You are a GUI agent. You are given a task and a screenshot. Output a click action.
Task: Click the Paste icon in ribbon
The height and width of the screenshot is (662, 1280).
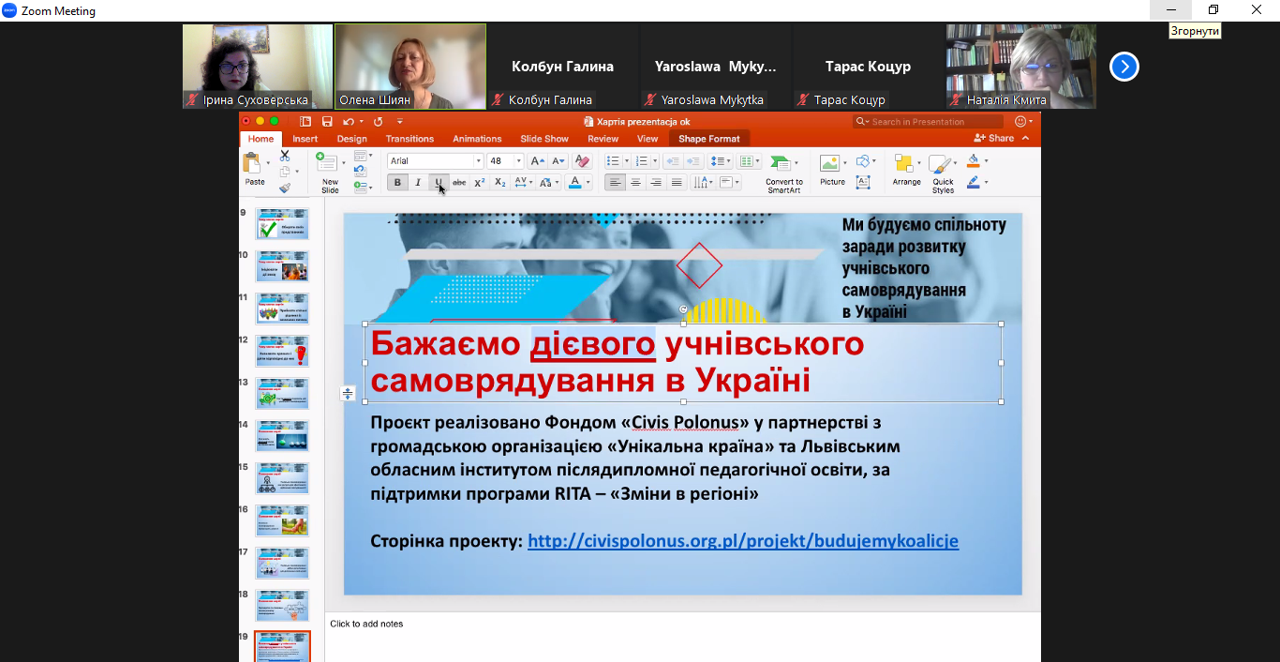(x=254, y=165)
